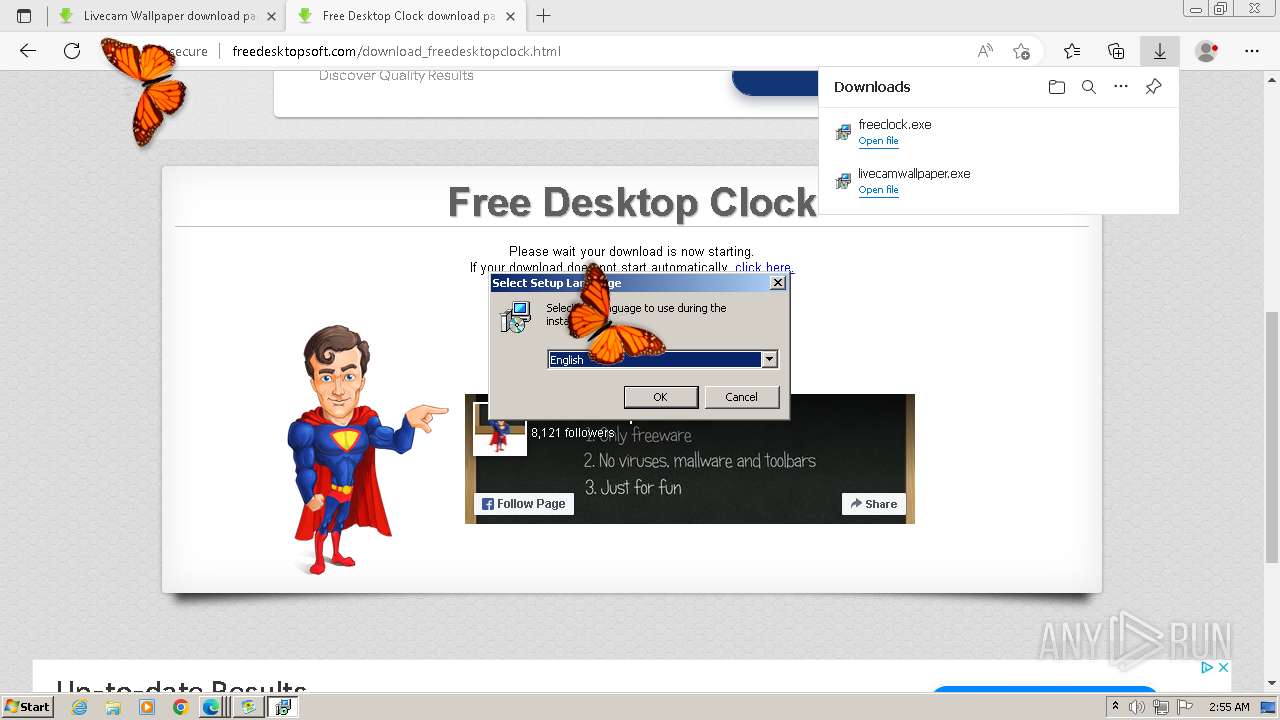Click the 'click here' download link

[x=763, y=267]
